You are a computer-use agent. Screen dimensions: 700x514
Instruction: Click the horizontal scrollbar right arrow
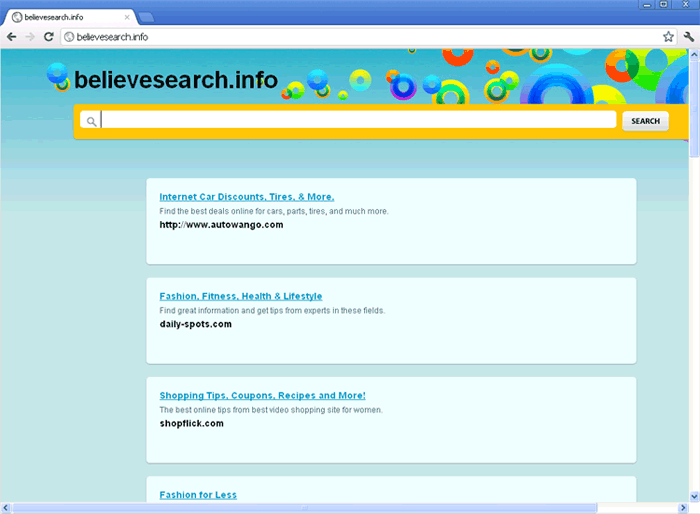click(682, 508)
